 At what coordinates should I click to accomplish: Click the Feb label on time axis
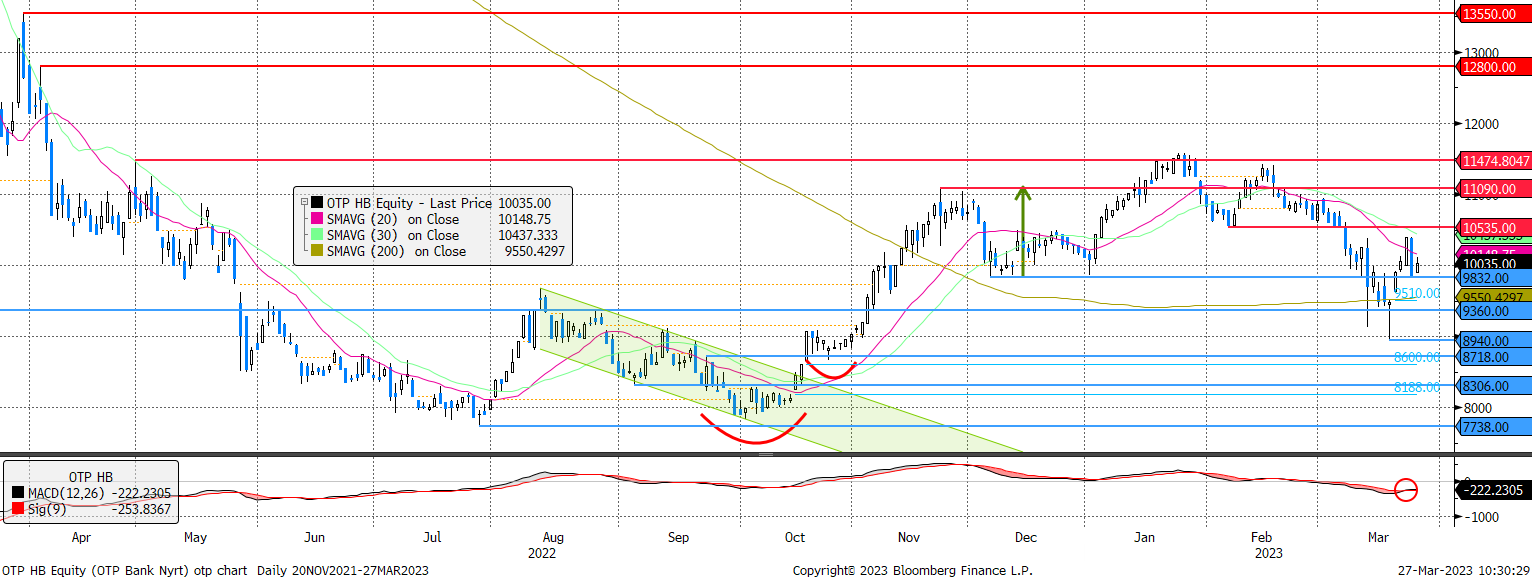tap(1261, 537)
